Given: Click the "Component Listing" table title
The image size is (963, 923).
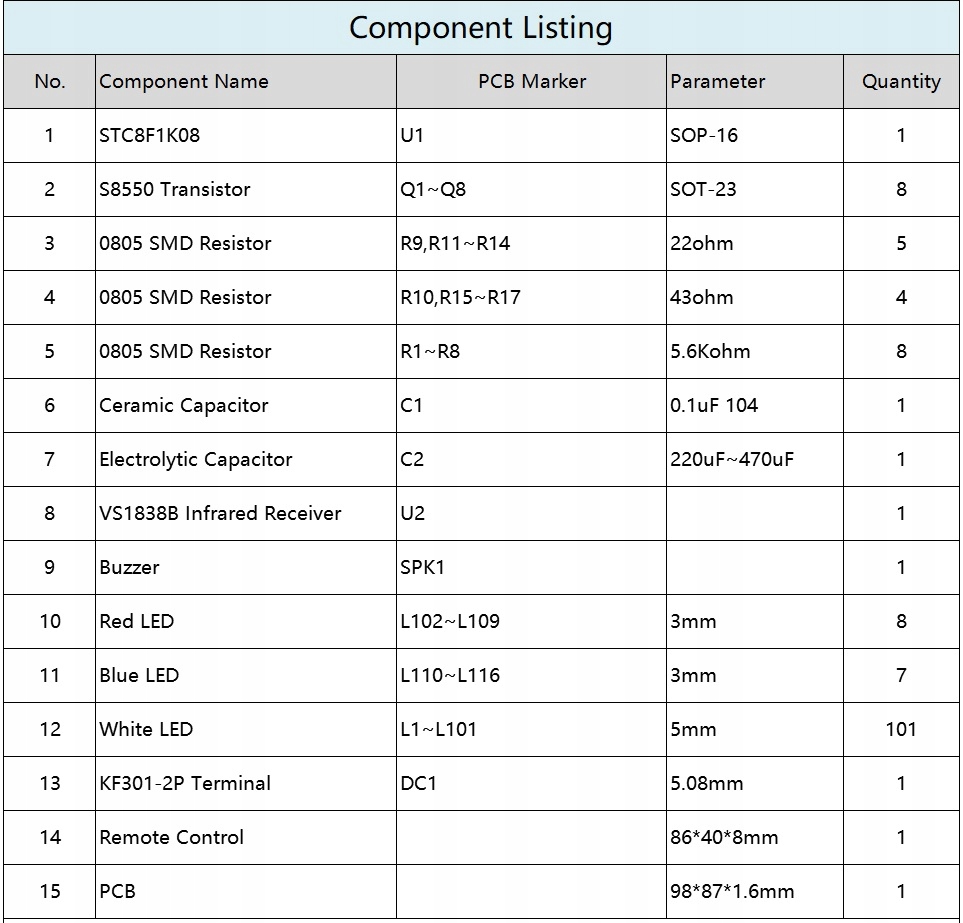Looking at the screenshot, I should (480, 27).
